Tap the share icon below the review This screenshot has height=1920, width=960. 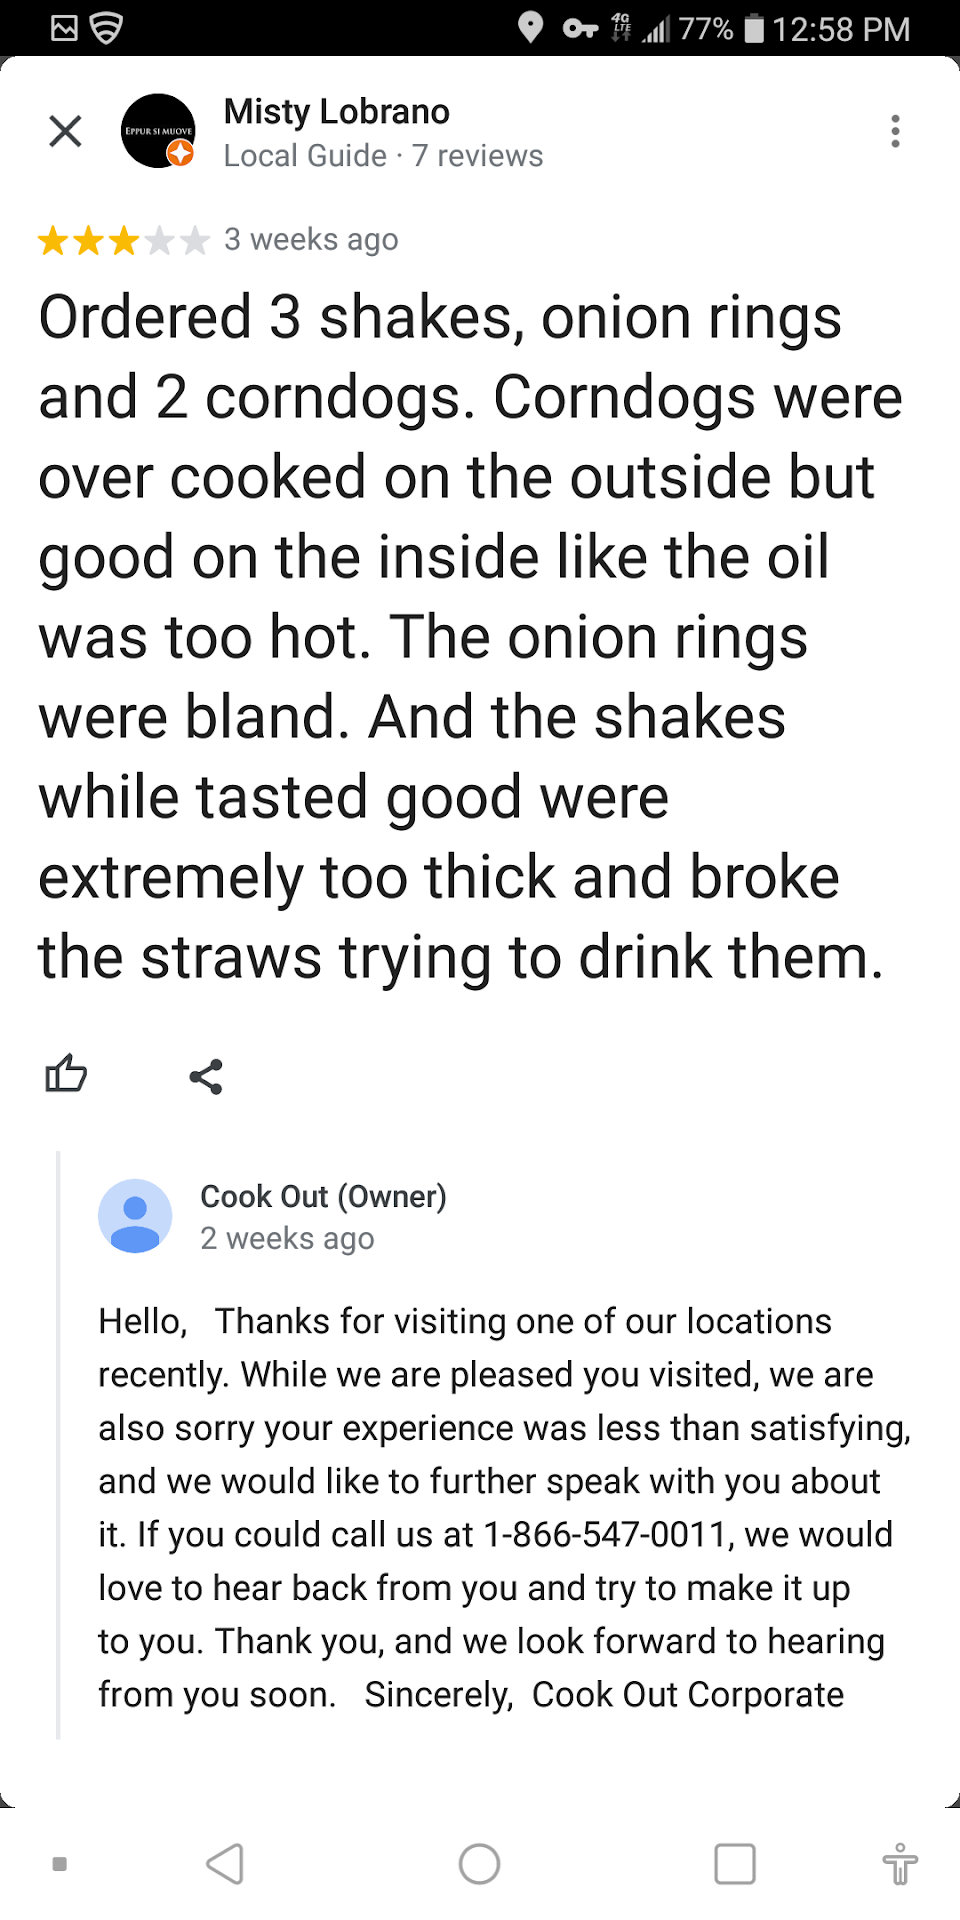pyautogui.click(x=206, y=1077)
